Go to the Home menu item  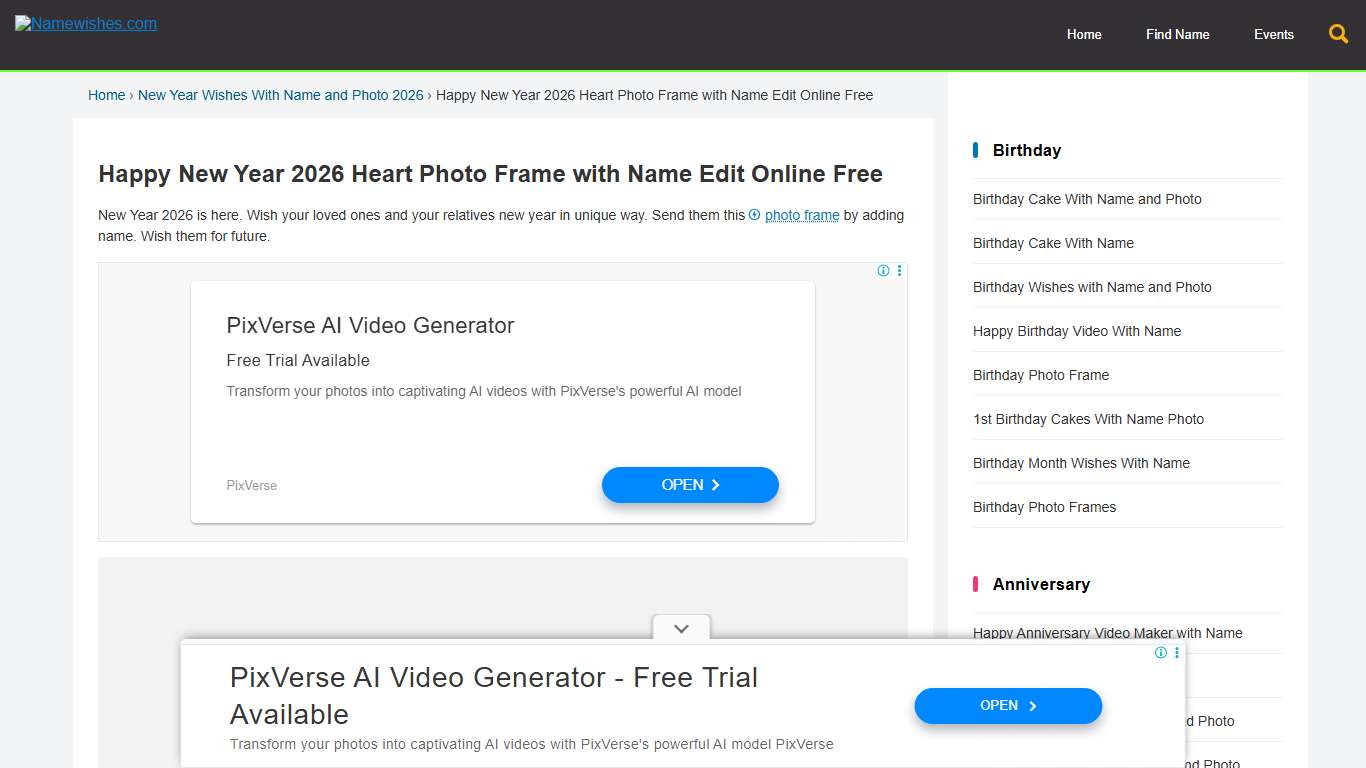1084,34
